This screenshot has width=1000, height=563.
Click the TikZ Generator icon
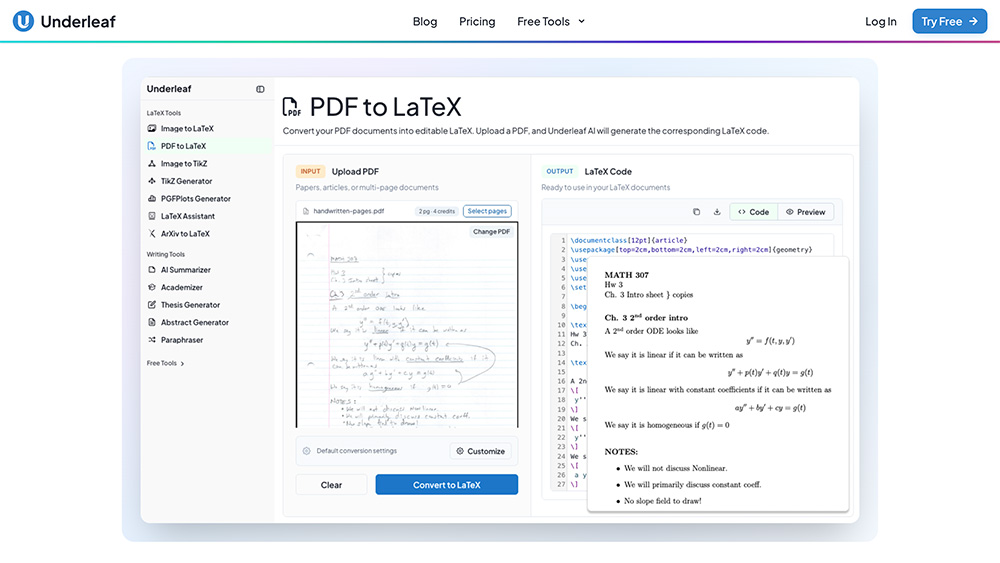tap(152, 181)
